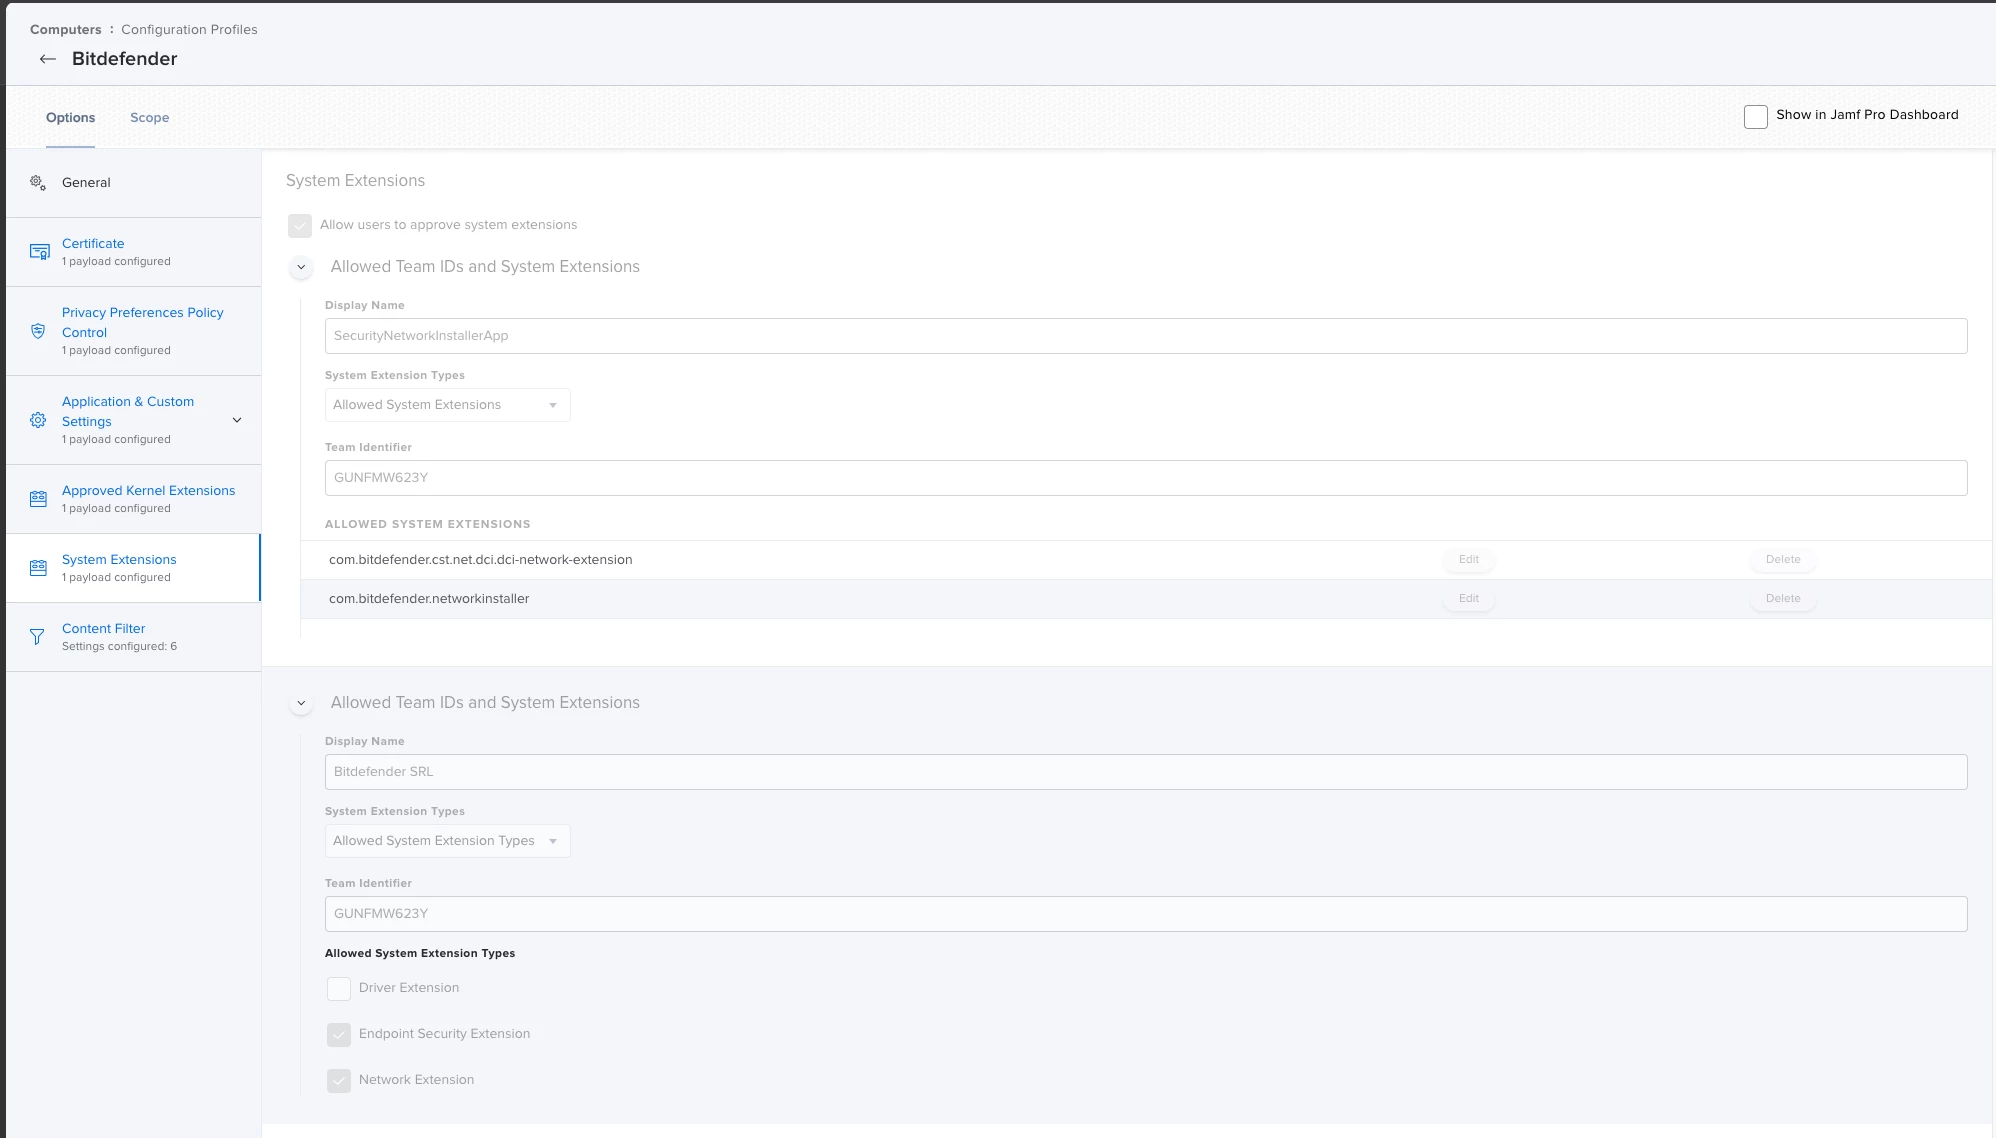1996x1138 pixels.
Task: Click the Application & Custom Settings gear icon
Action: (38, 420)
